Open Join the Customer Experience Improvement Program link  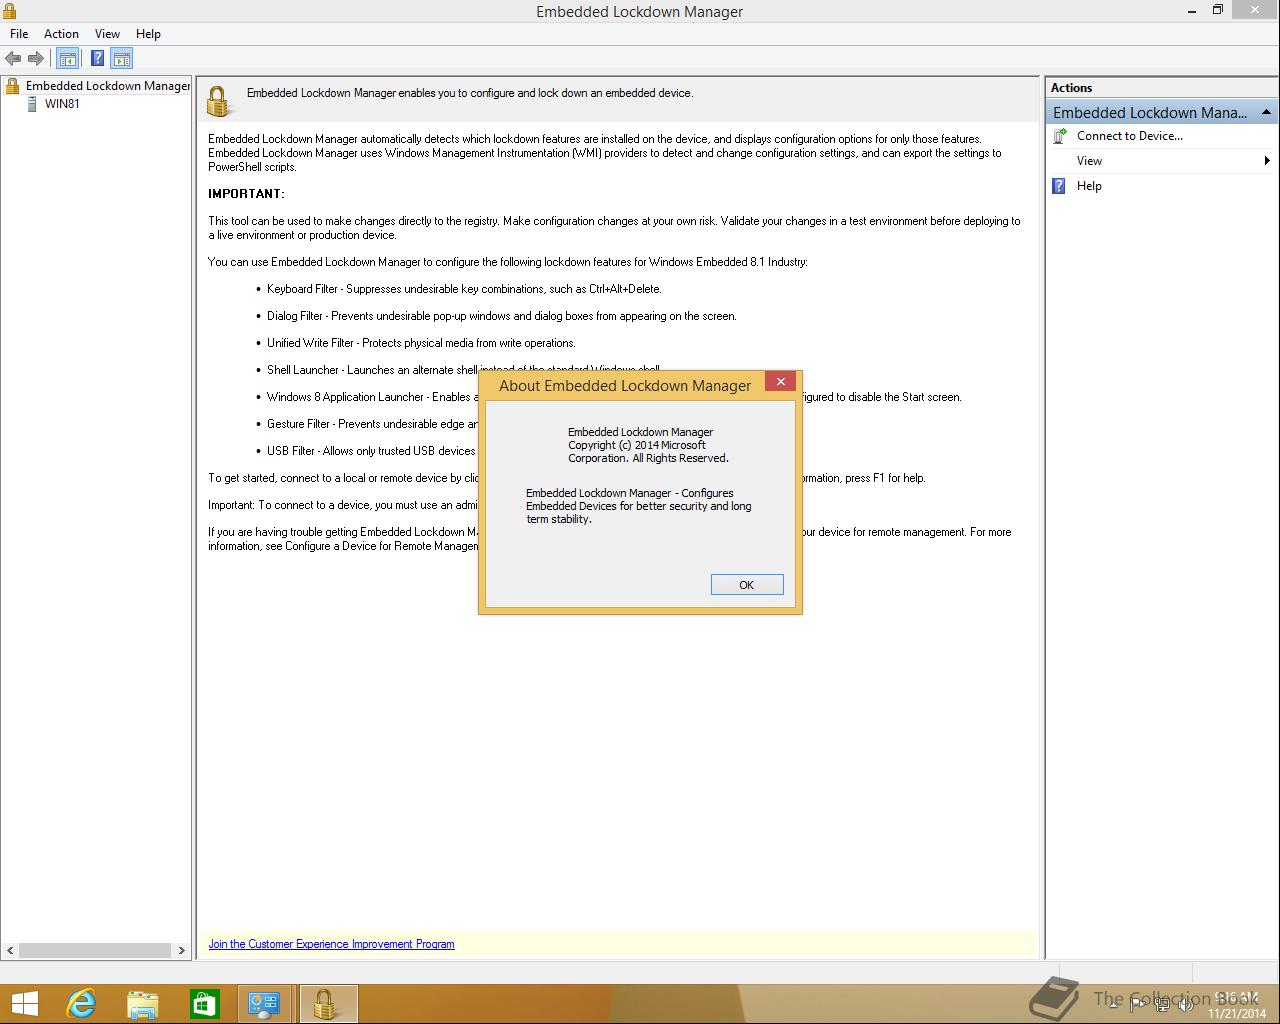point(331,944)
